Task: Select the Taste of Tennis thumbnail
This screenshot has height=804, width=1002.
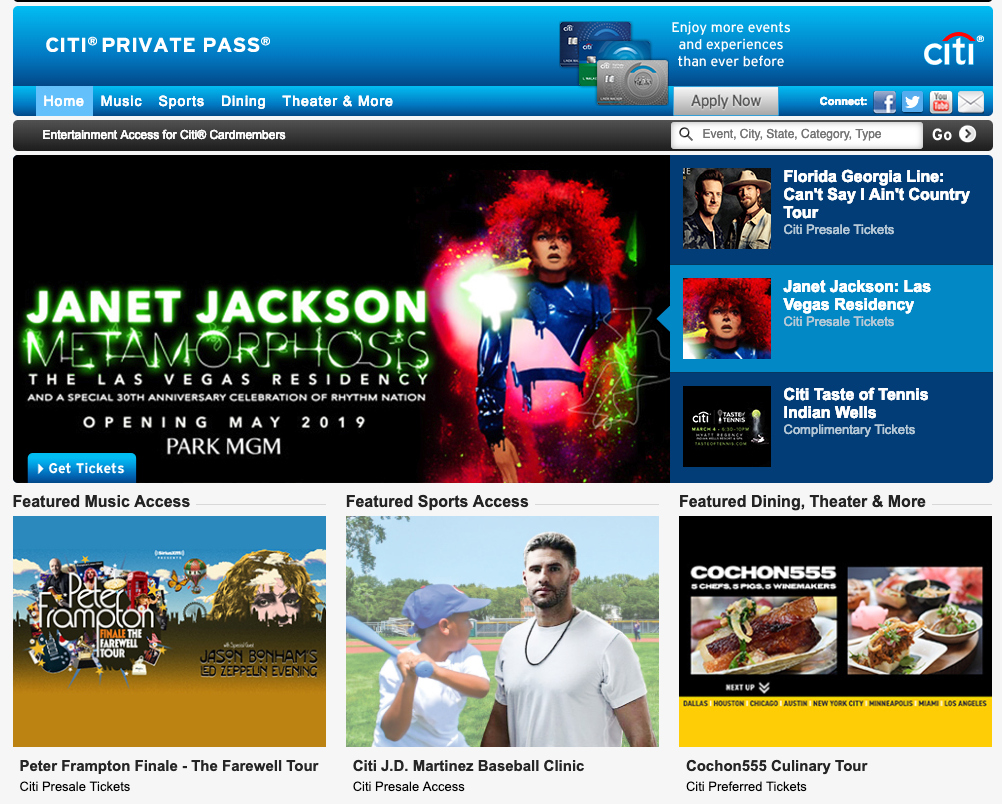Action: point(727,426)
